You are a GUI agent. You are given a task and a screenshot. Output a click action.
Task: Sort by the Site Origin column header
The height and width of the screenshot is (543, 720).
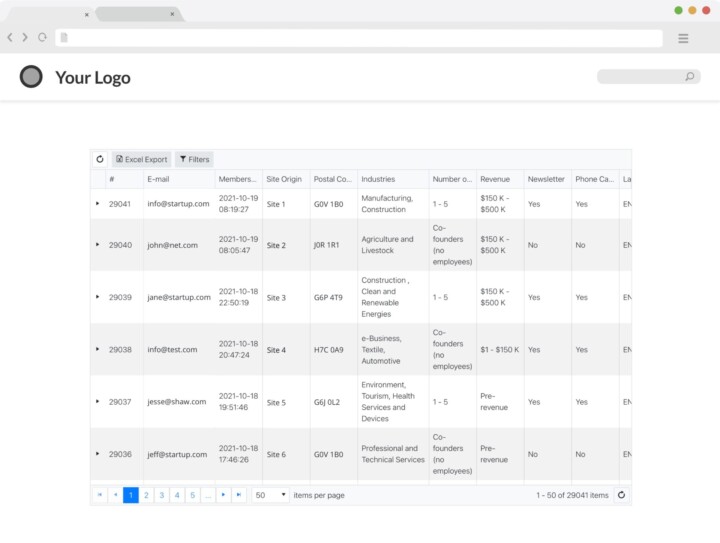[286, 179]
